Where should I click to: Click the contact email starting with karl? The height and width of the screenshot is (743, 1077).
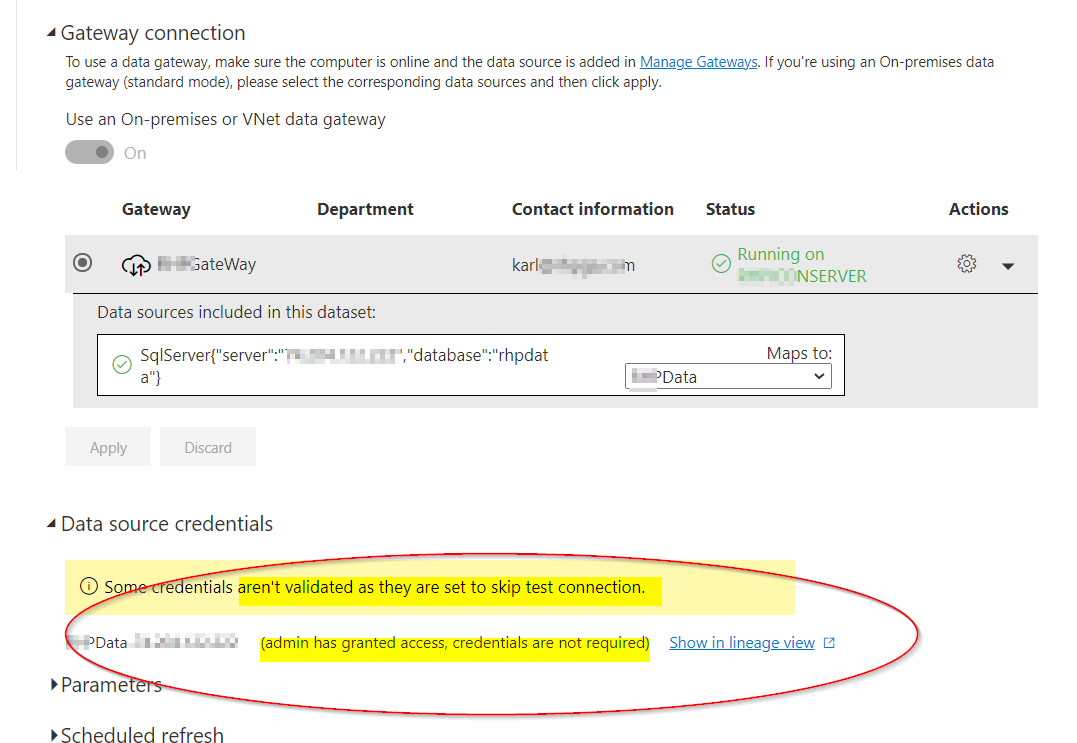pyautogui.click(x=574, y=265)
